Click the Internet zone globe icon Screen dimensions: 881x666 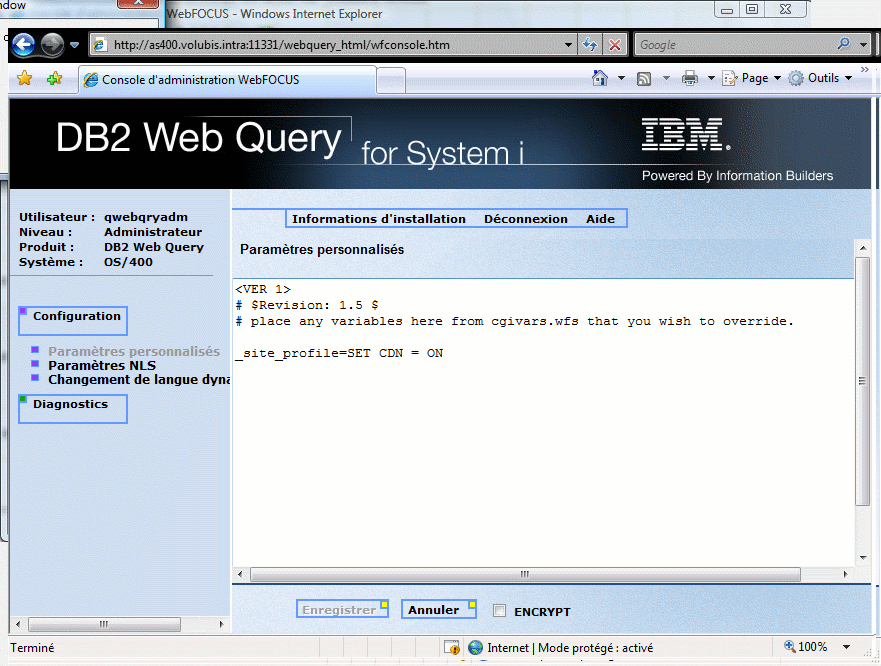point(475,647)
